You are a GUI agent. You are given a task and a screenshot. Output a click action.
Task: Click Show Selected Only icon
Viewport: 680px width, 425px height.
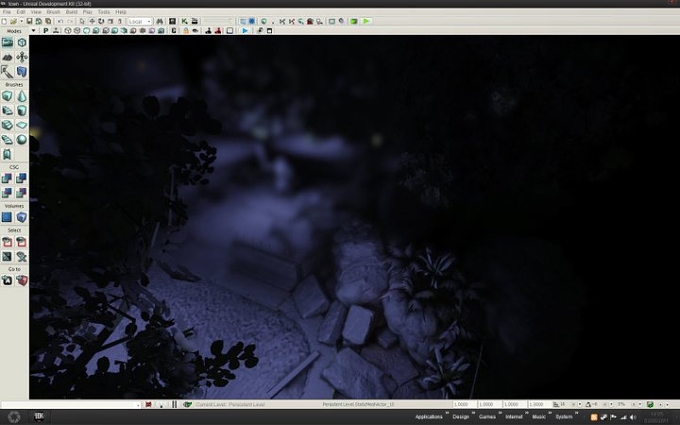(7, 242)
